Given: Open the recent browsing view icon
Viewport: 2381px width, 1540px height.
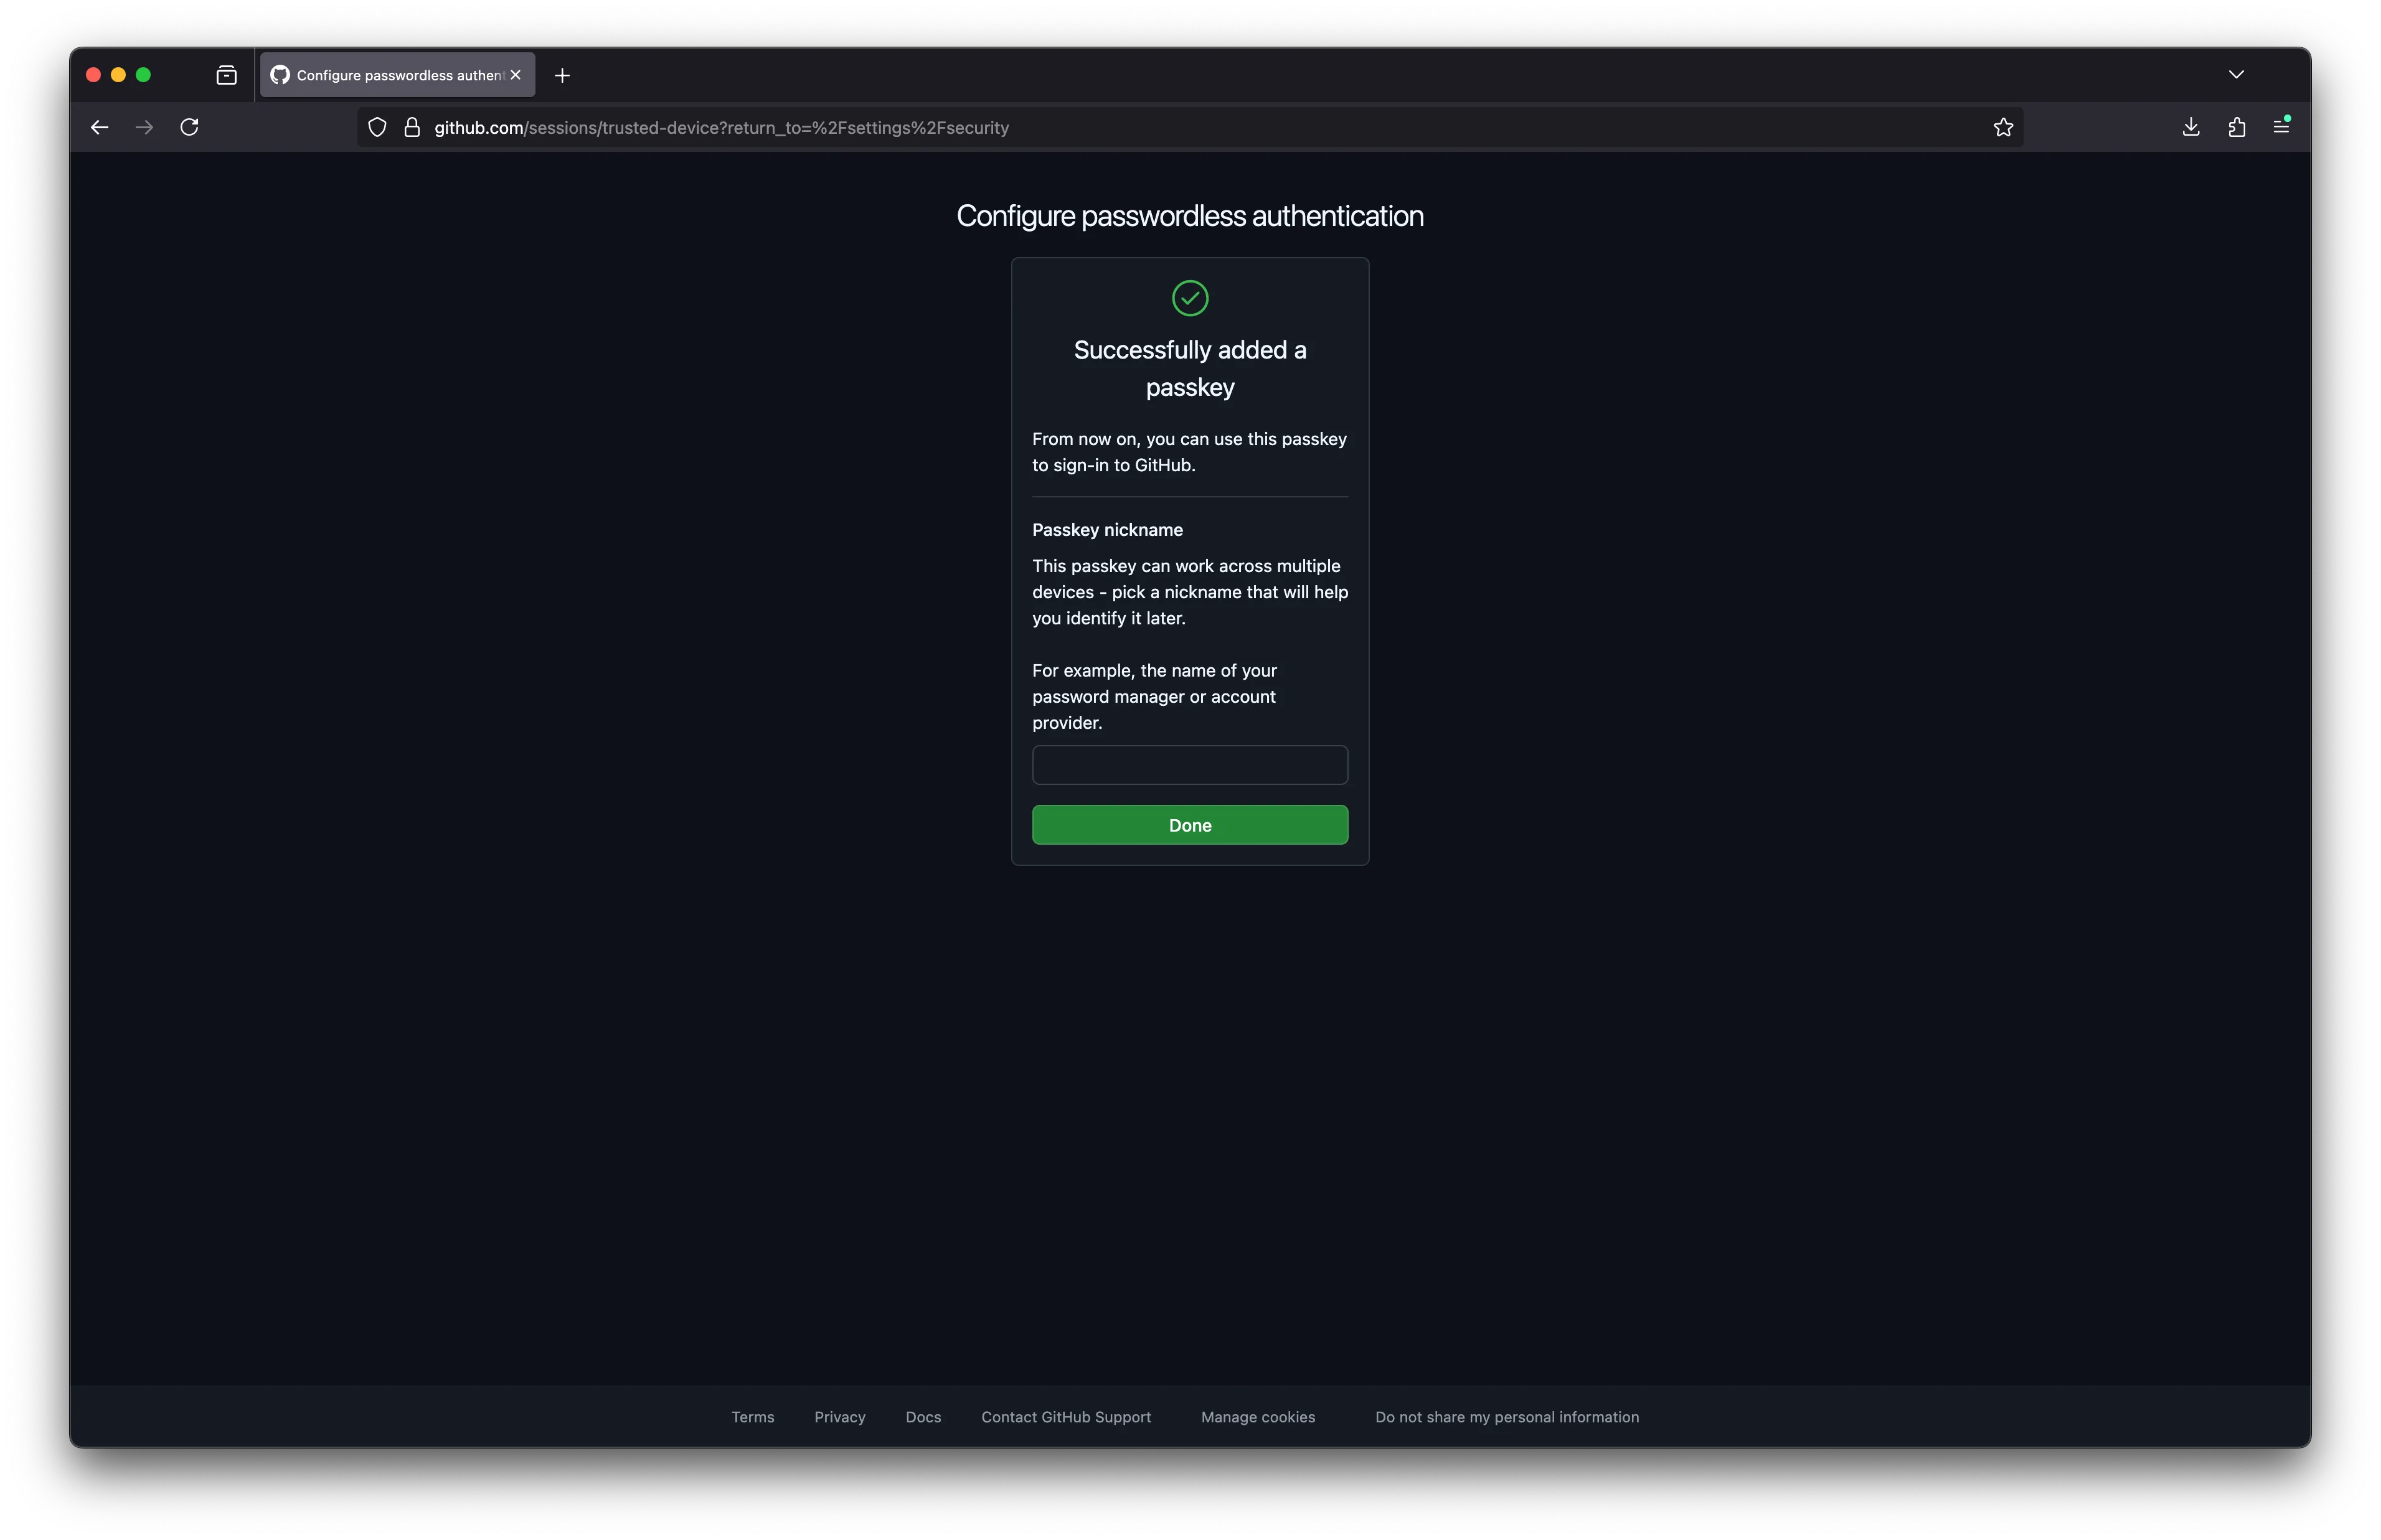Looking at the screenshot, I should (x=226, y=75).
